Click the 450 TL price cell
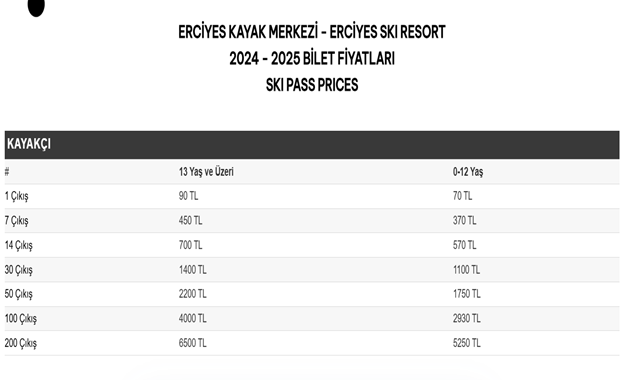 (x=191, y=220)
